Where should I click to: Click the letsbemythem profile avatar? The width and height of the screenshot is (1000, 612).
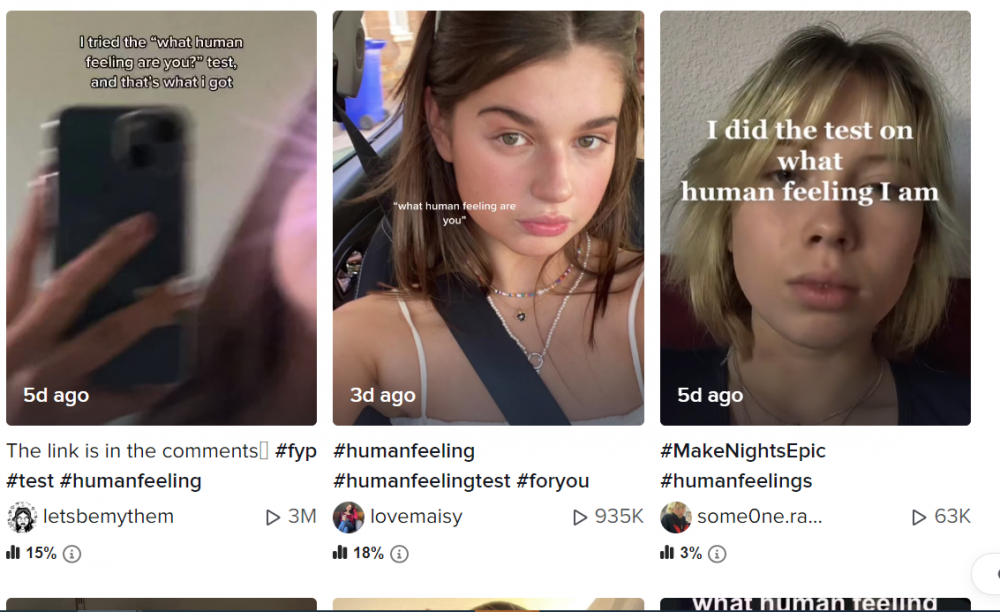pyautogui.click(x=22, y=517)
